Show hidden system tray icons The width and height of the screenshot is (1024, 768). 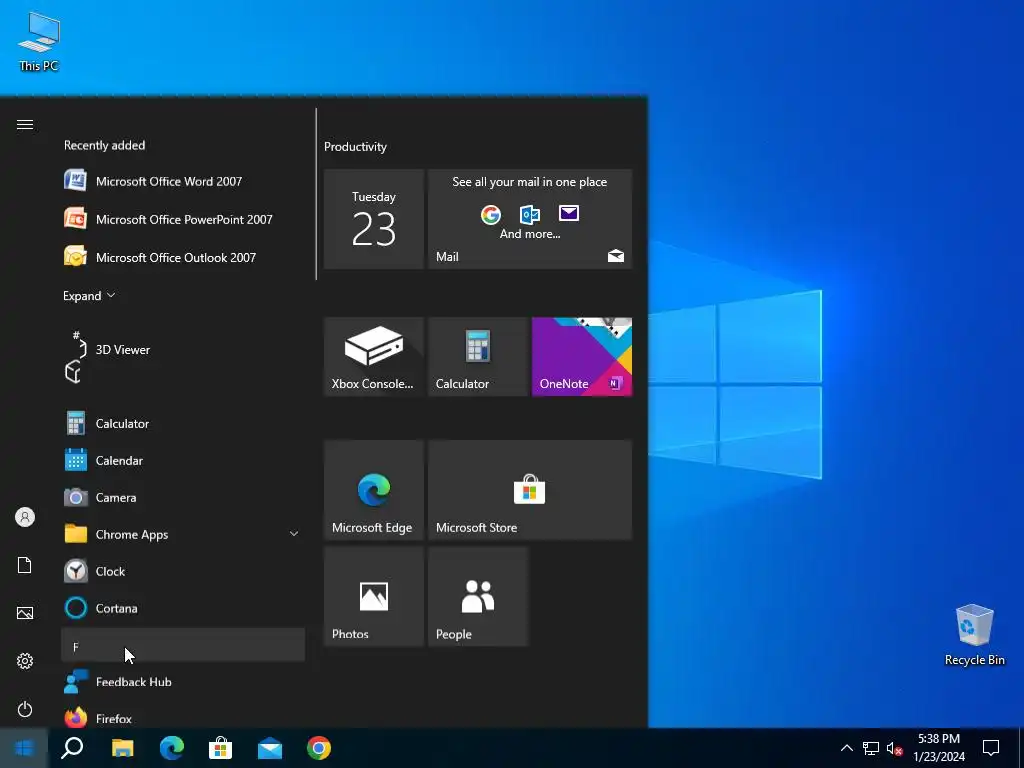(846, 748)
